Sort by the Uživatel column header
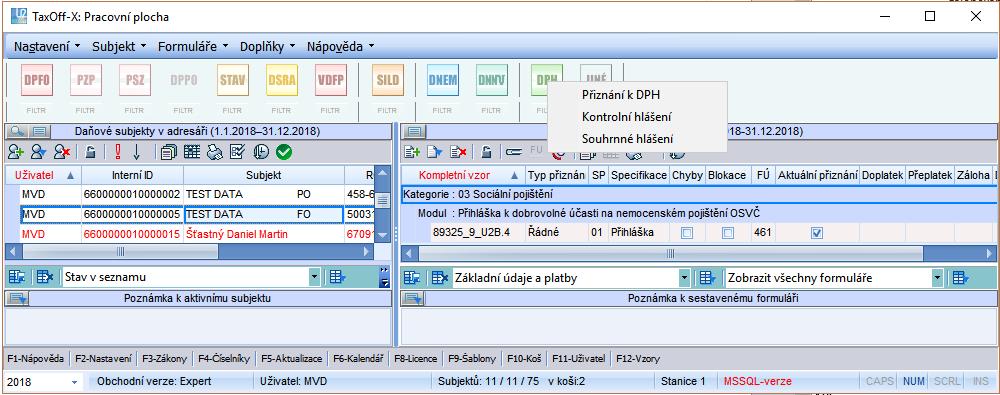The width and height of the screenshot is (1000, 395). 43,175
